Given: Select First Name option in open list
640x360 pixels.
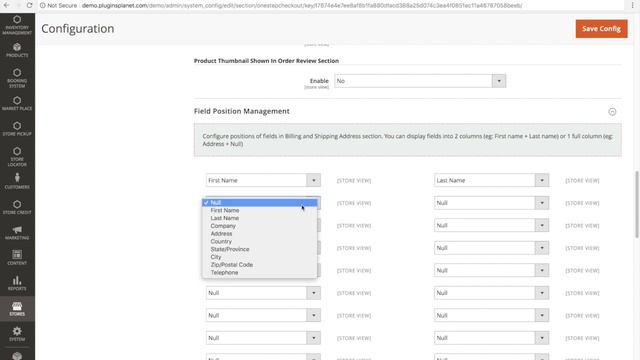Looking at the screenshot, I should coord(260,210).
